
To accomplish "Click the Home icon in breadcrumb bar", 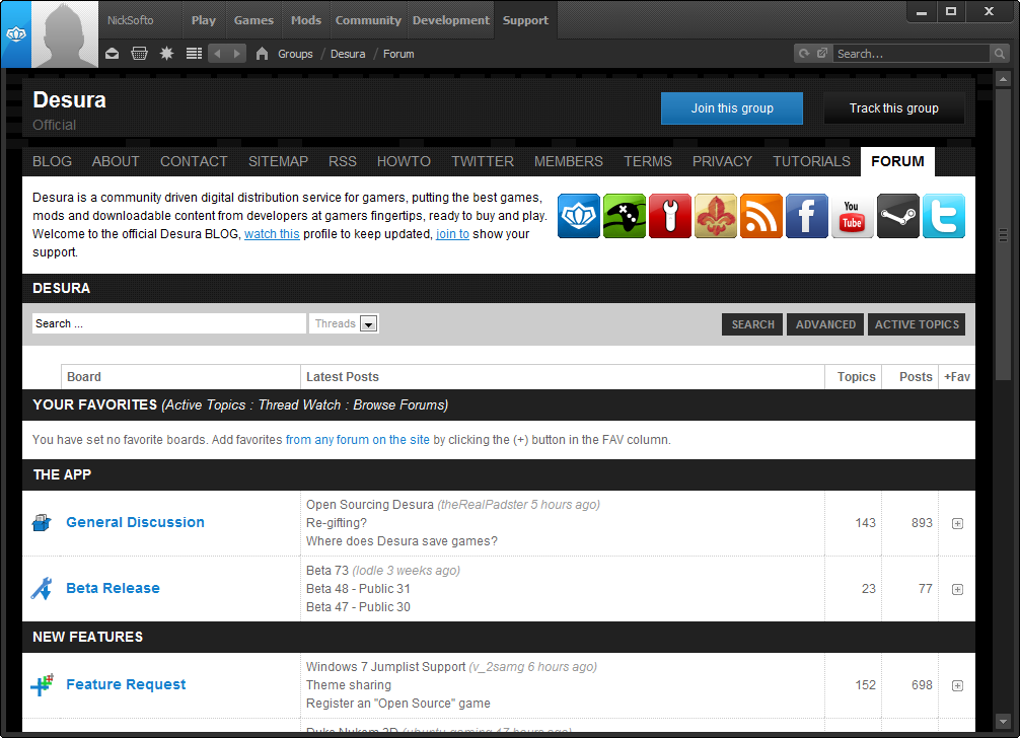I will point(262,53).
